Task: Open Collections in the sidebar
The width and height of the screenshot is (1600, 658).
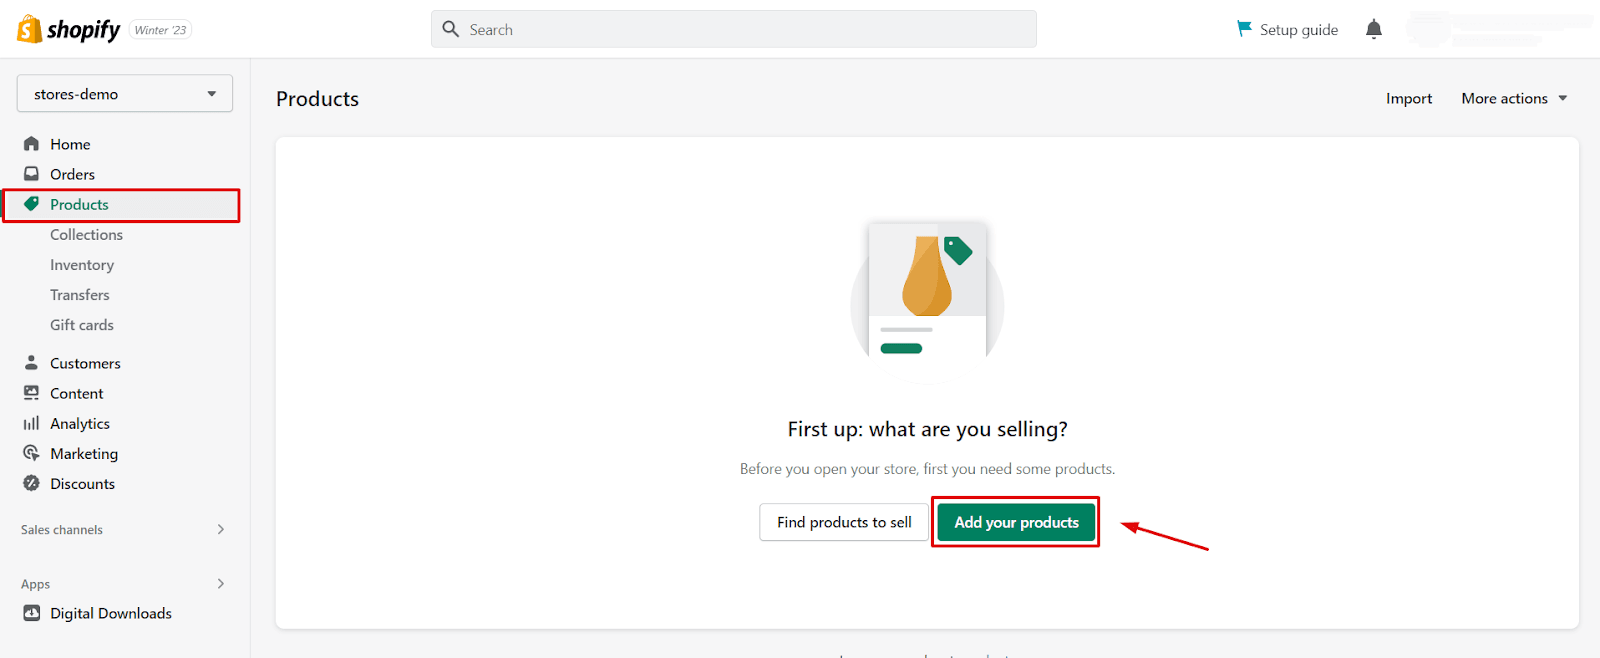Action: click(x=87, y=235)
